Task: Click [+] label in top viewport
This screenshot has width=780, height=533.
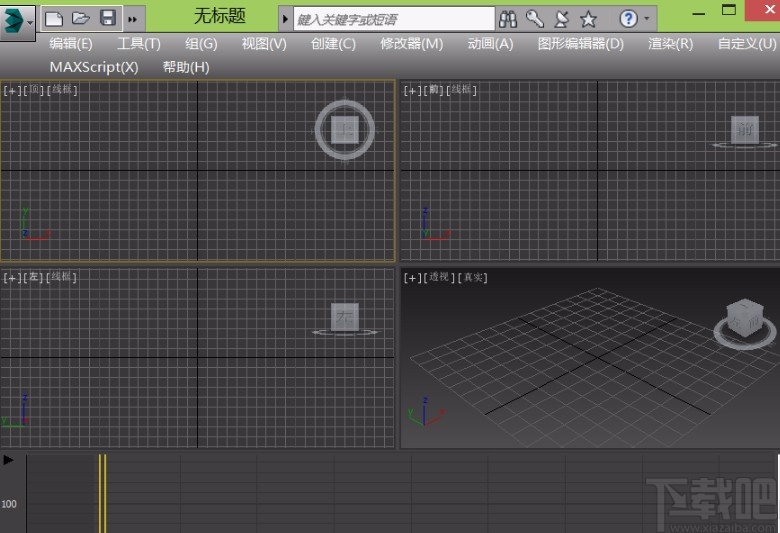Action: point(12,90)
